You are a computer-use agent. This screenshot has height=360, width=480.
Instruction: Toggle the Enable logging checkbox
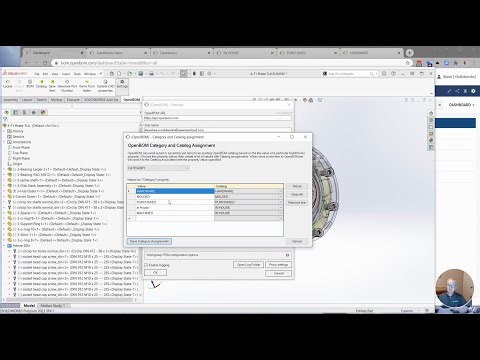(x=146, y=265)
